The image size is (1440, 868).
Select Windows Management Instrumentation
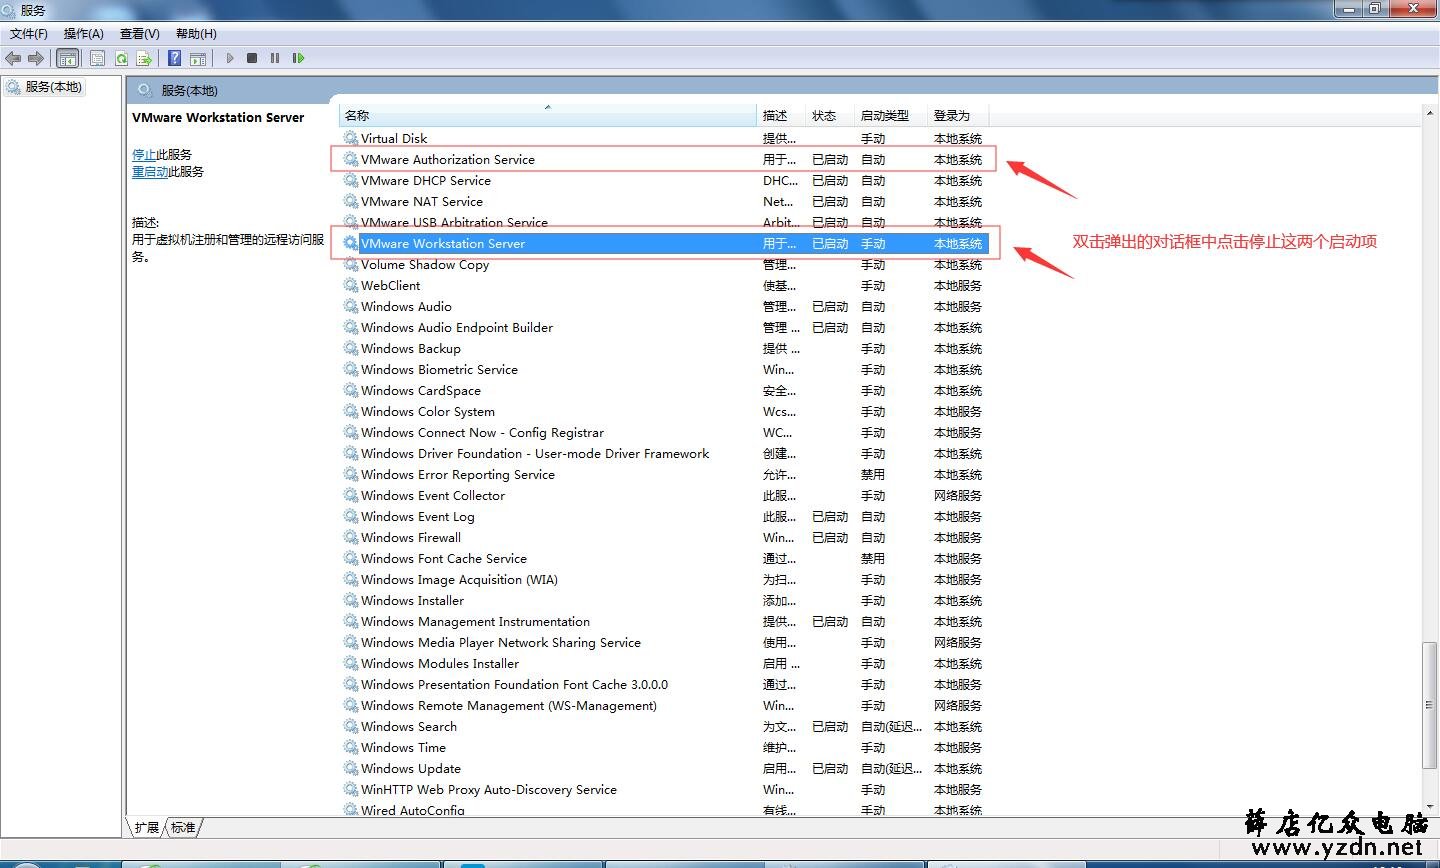point(475,621)
